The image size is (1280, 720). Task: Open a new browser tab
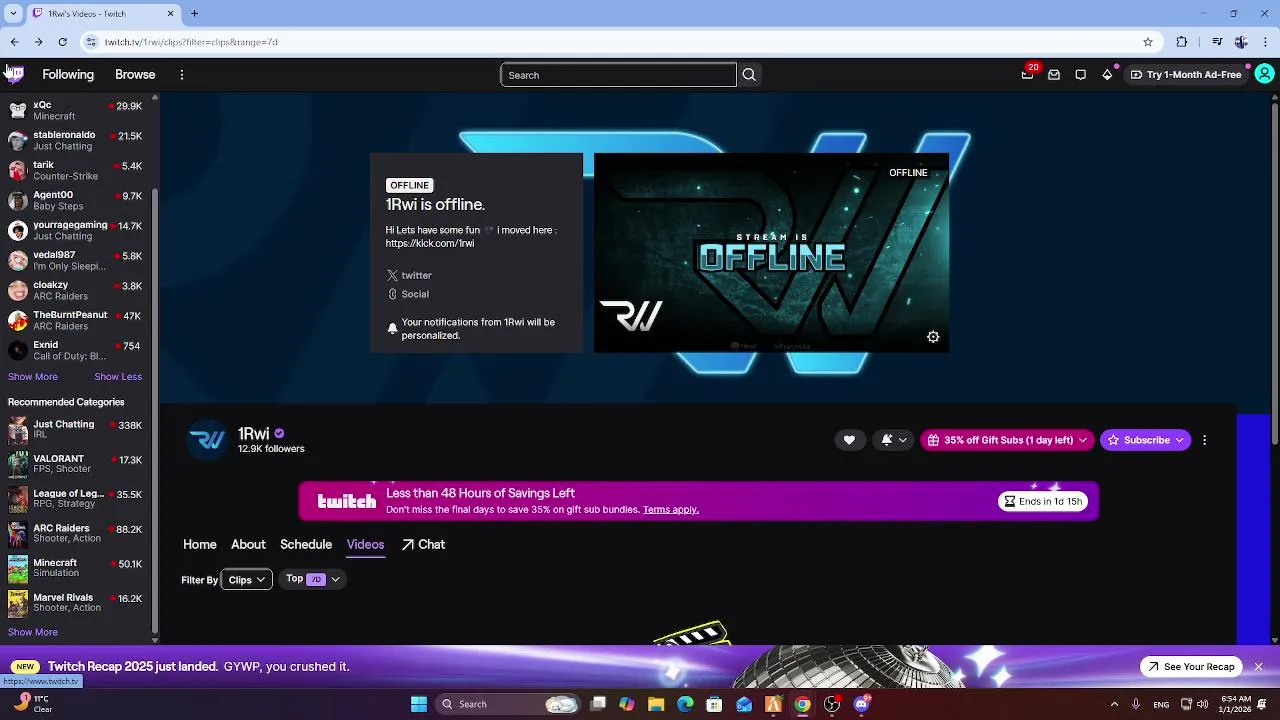pos(194,14)
